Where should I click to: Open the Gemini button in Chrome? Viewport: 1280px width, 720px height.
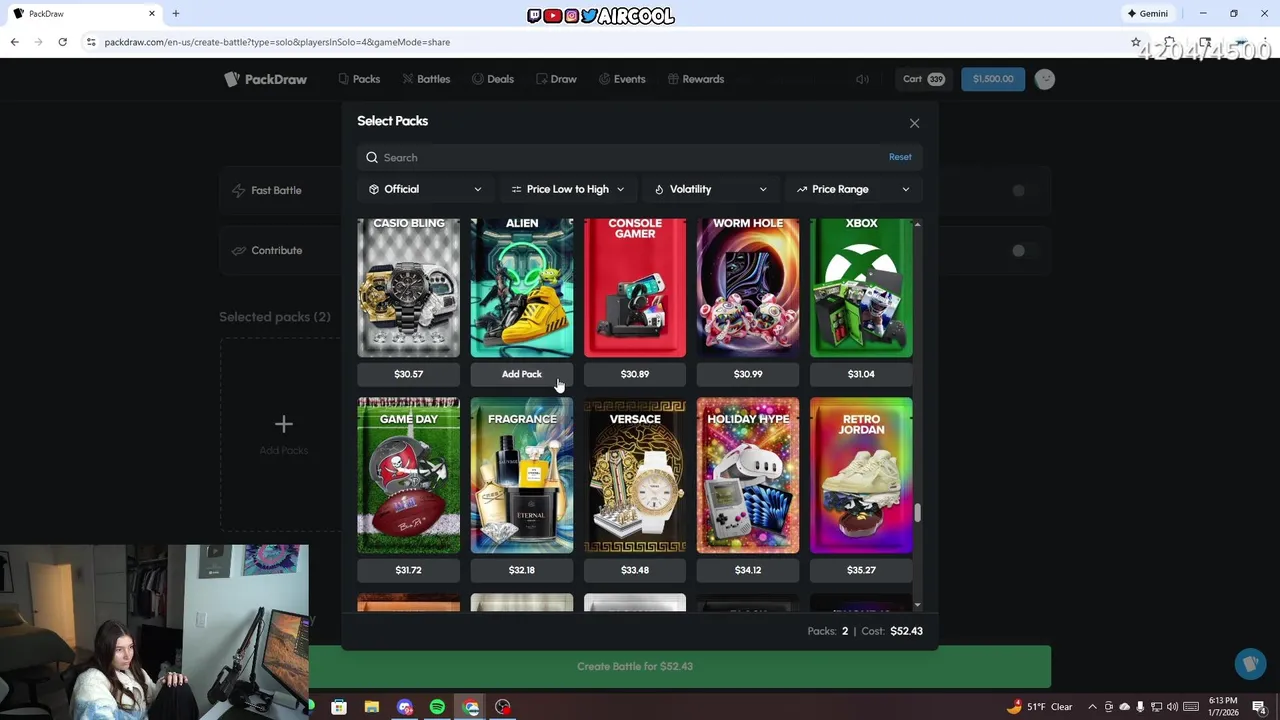[x=1148, y=14]
